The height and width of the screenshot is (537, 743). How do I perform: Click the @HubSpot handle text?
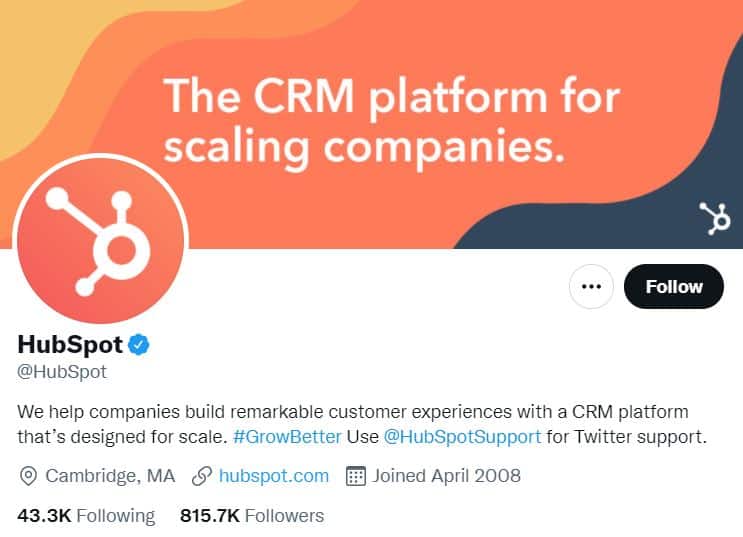(62, 372)
